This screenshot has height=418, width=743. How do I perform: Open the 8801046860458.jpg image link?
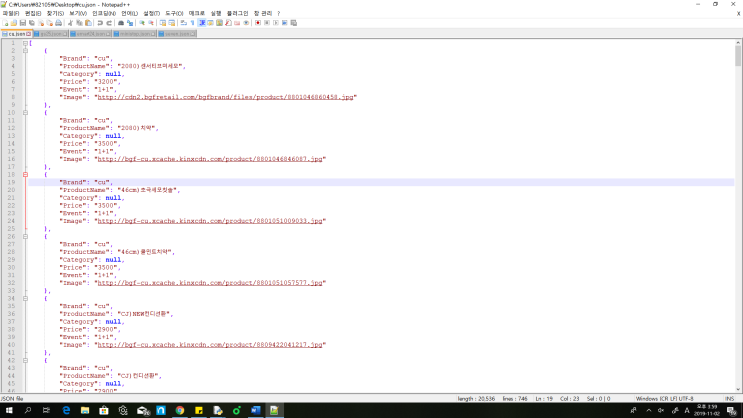[x=225, y=97]
